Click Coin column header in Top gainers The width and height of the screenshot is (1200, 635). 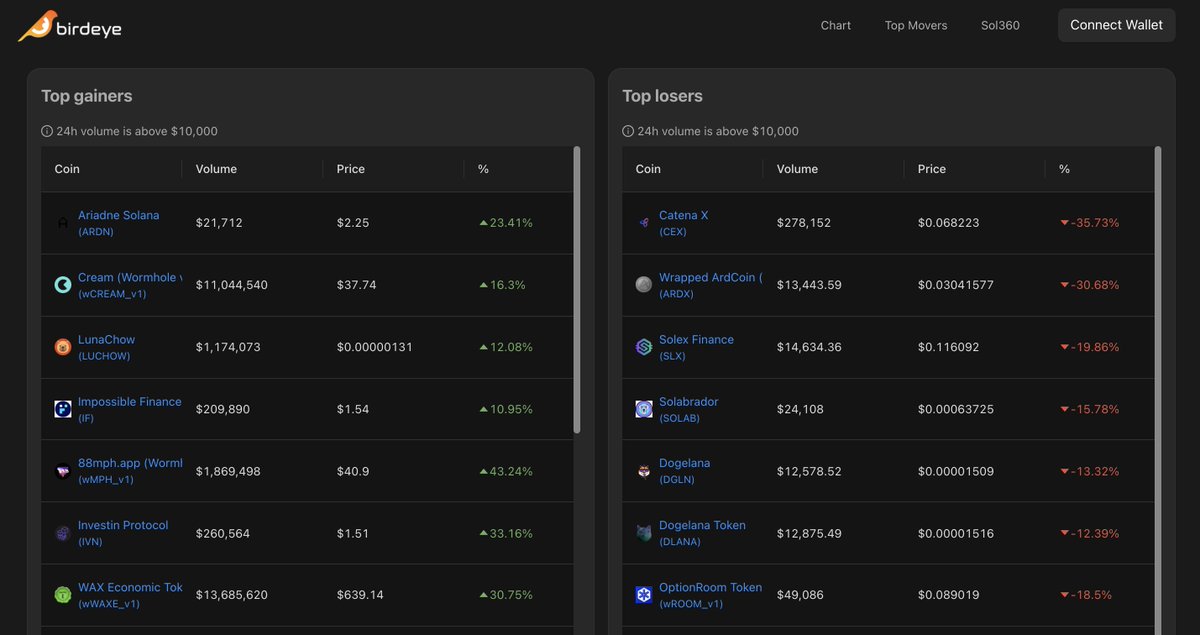pos(67,169)
